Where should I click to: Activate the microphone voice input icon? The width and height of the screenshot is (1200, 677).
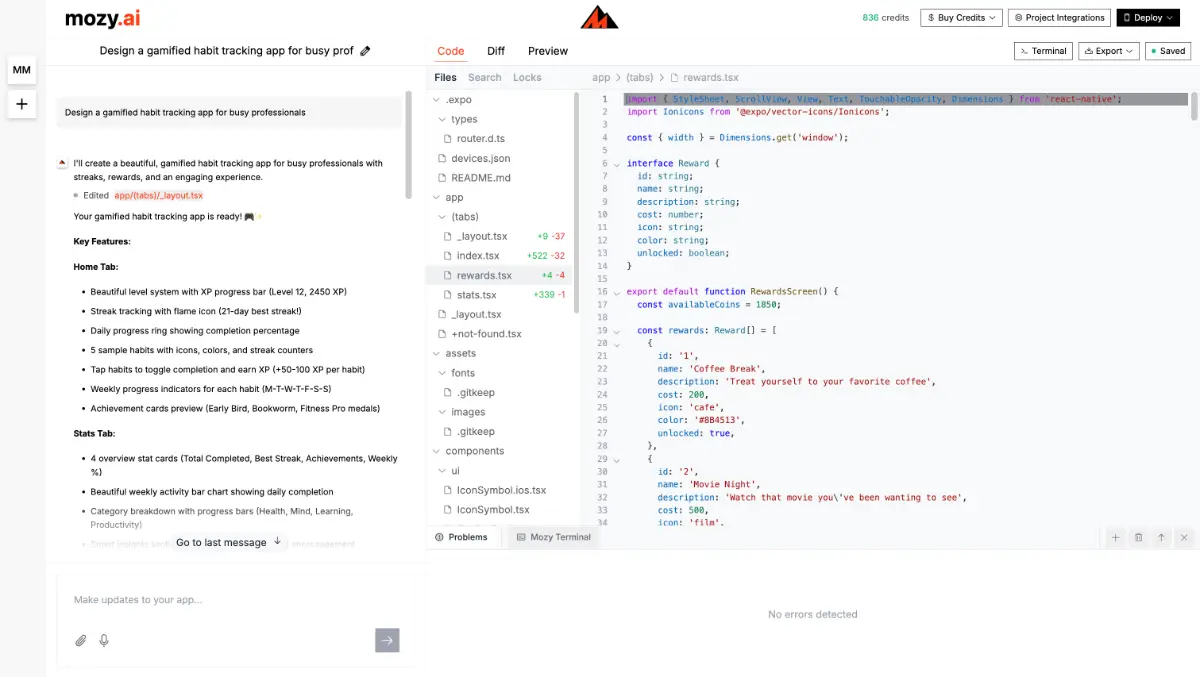pos(104,640)
